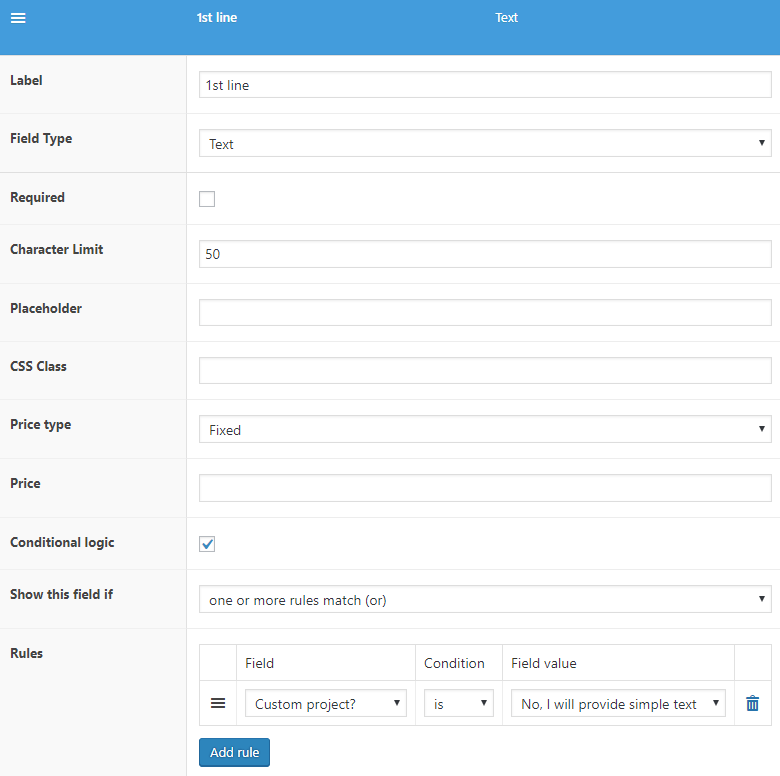Viewport: 780px width, 776px height.
Task: Expand the 'Show this field if' dropdown
Action: [485, 599]
